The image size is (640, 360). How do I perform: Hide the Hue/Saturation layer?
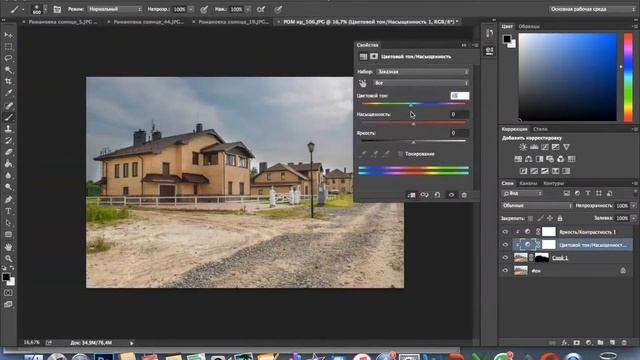point(505,245)
